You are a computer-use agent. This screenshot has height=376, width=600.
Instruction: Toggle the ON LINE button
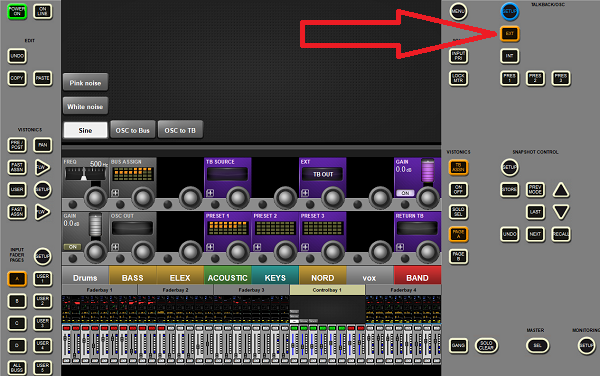coord(42,11)
